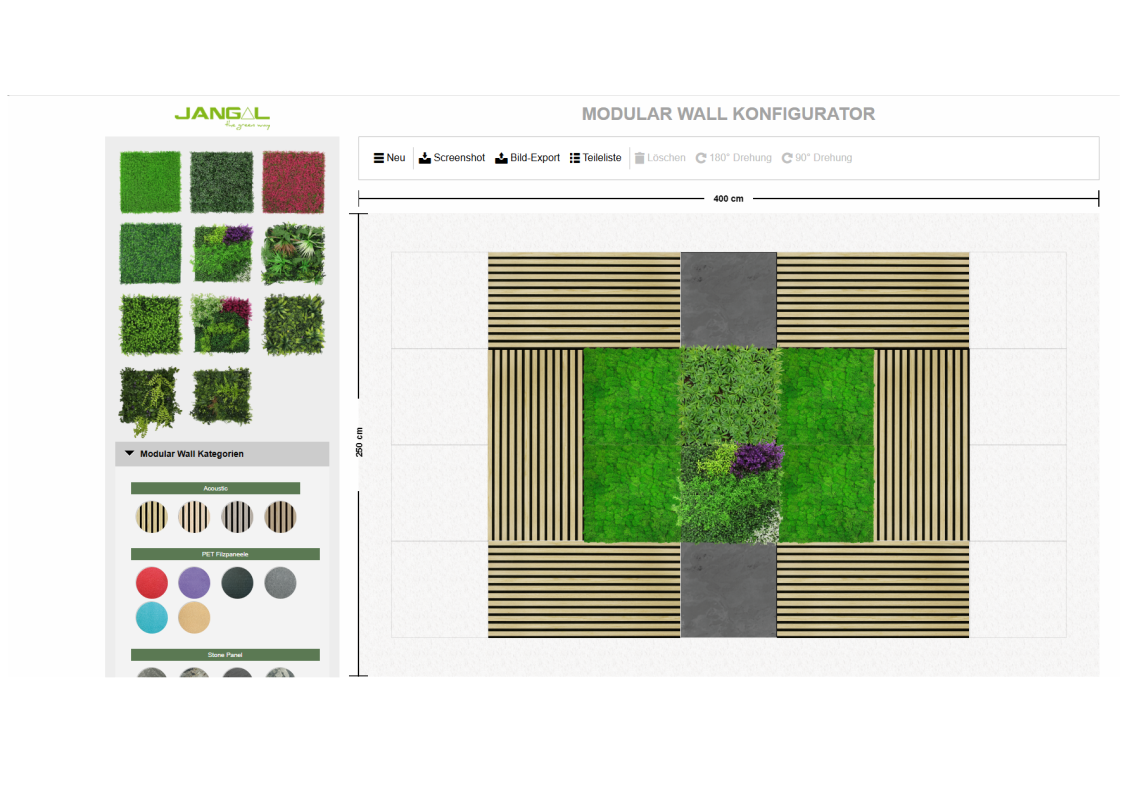Select the PET Filzpaneele category header
The height and width of the screenshot is (794, 1123).
pos(225,554)
